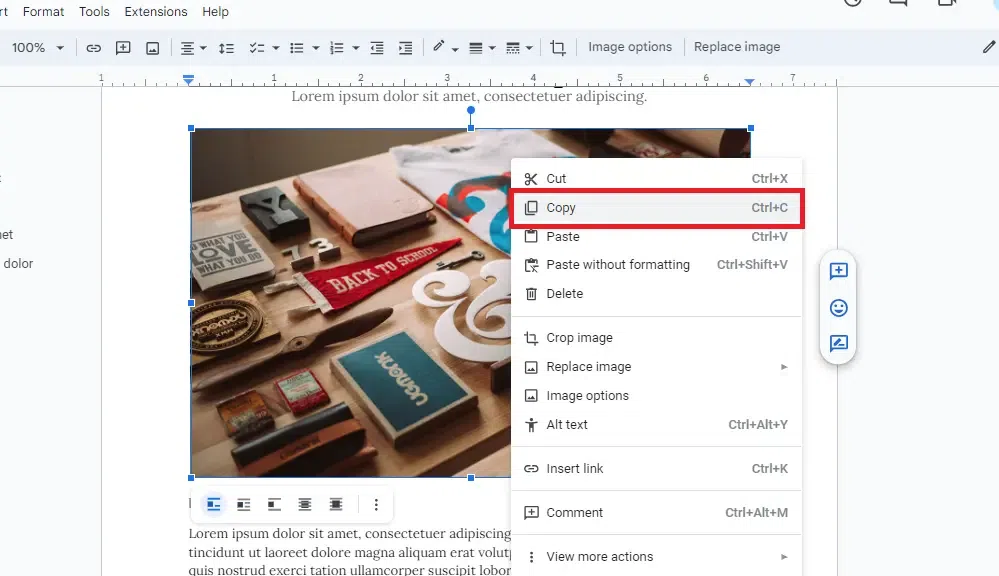Click the right indent marker on ruler
Screen dimensions: 999x576
(x=750, y=82)
